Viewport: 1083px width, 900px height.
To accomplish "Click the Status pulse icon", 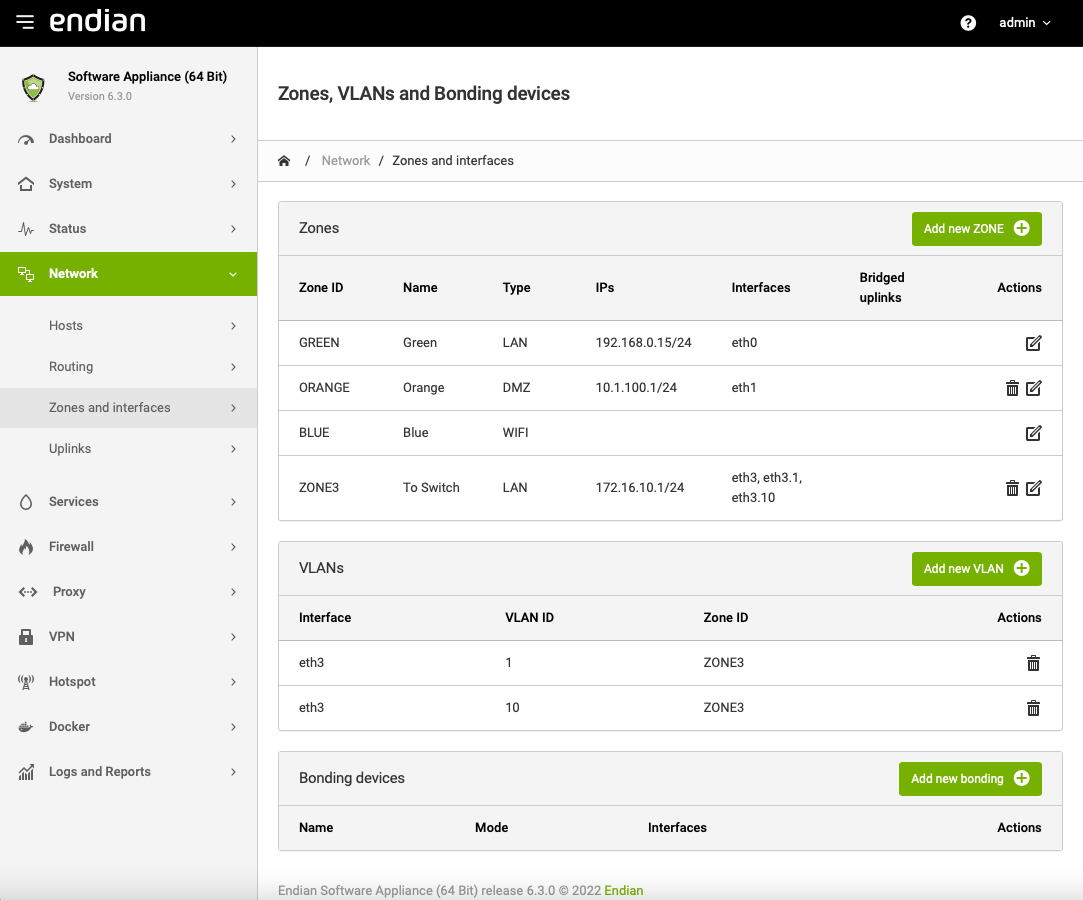I will pos(26,229).
